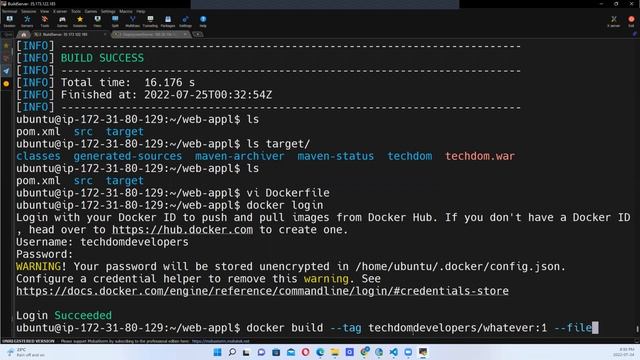This screenshot has width=640, height=360.
Task: Open the Tools menu in menu bar
Action: [x=76, y=11]
